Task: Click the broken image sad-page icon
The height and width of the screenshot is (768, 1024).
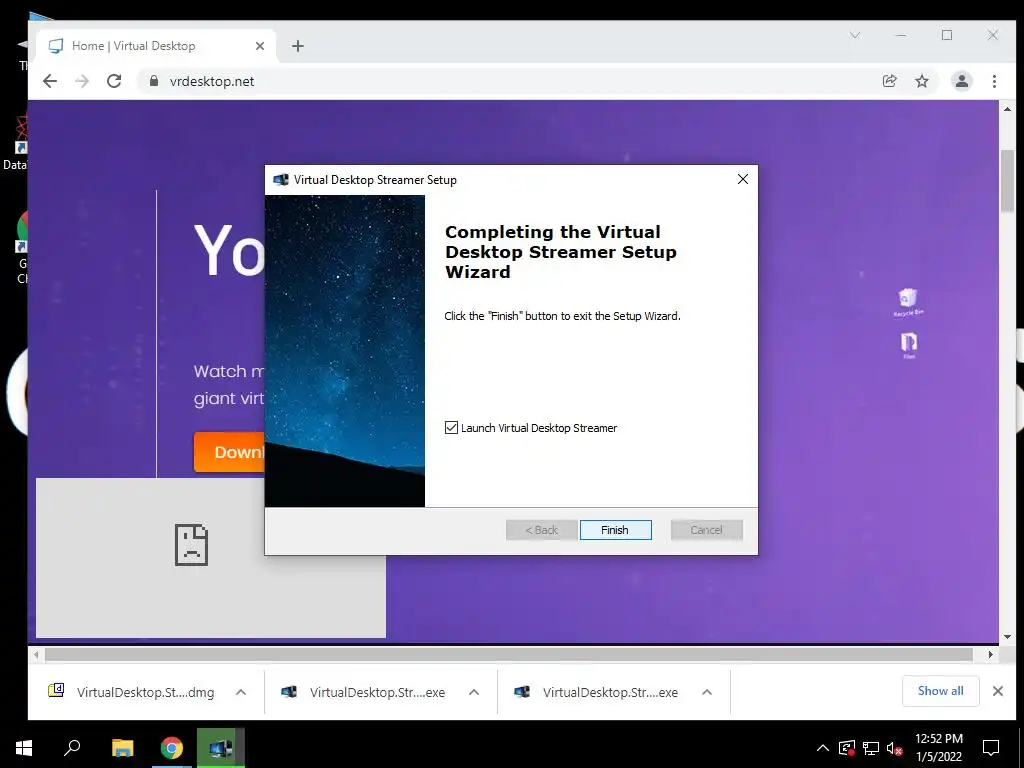Action: pyautogui.click(x=191, y=545)
